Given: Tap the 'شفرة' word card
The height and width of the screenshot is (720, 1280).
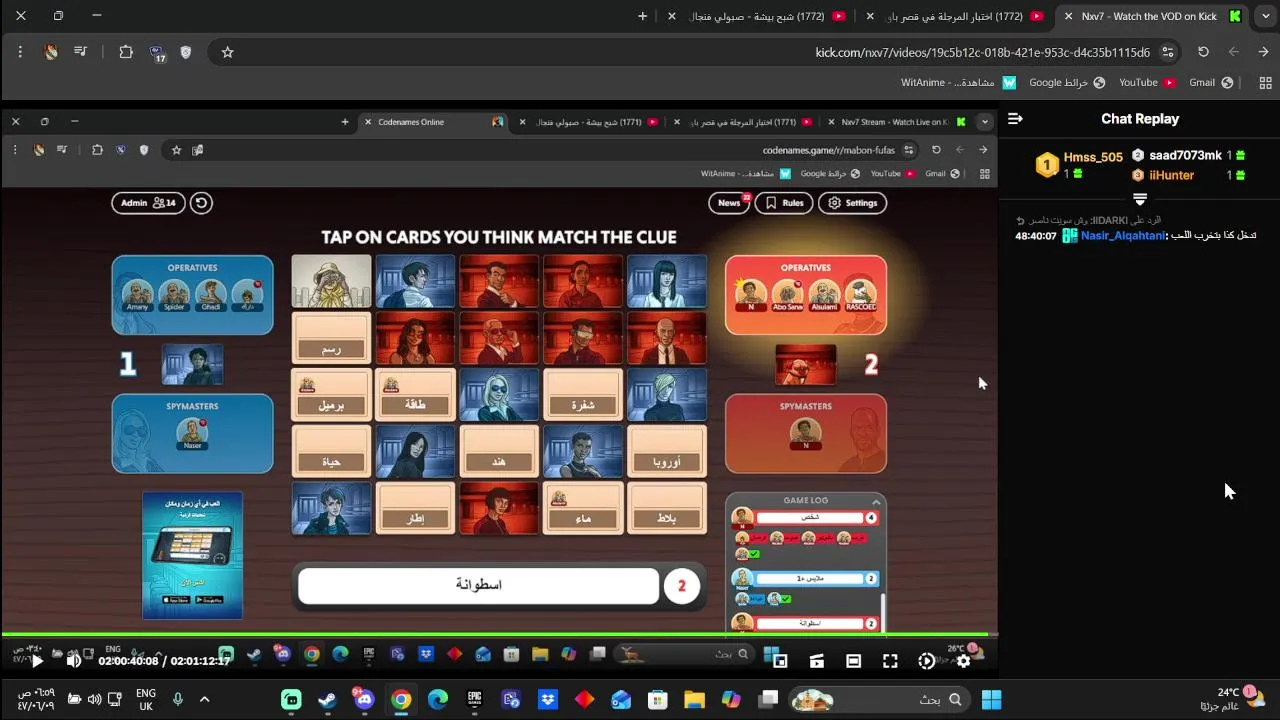Looking at the screenshot, I should 583,394.
